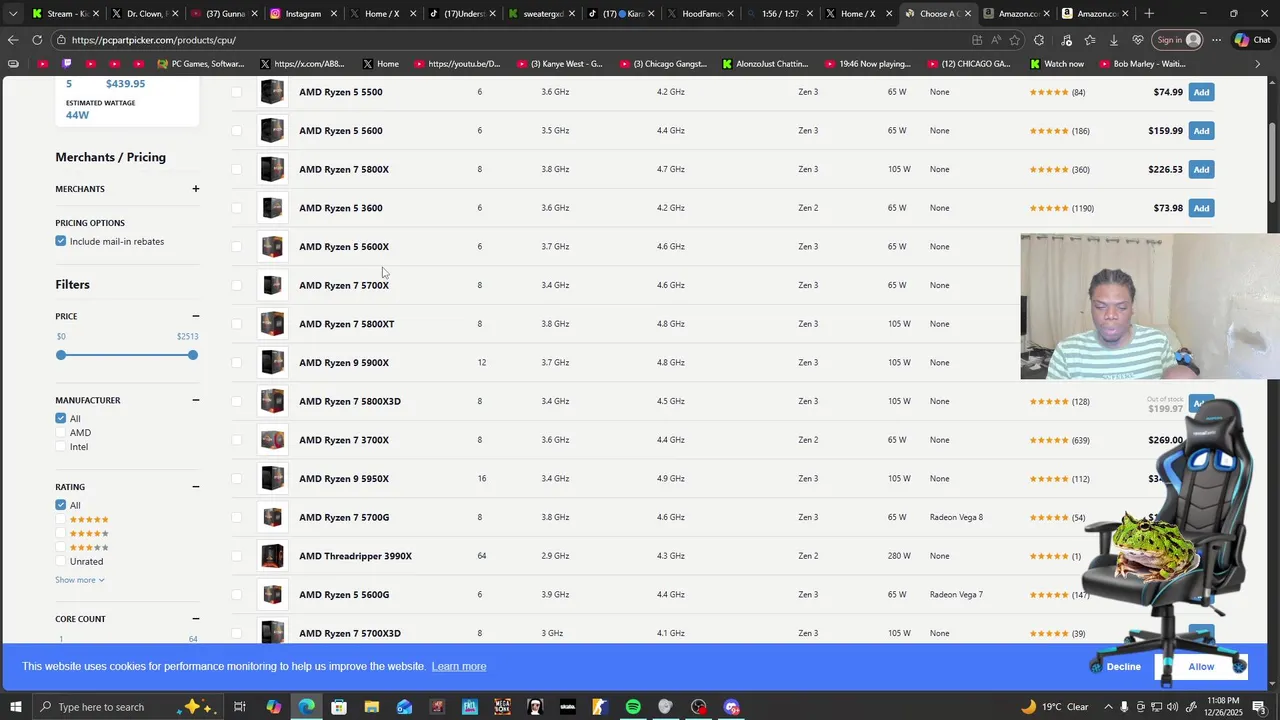Image resolution: width=1280 pixels, height=720 pixels.
Task: Click the AMD Threadripper 3990X product image
Action: pyautogui.click(x=272, y=556)
